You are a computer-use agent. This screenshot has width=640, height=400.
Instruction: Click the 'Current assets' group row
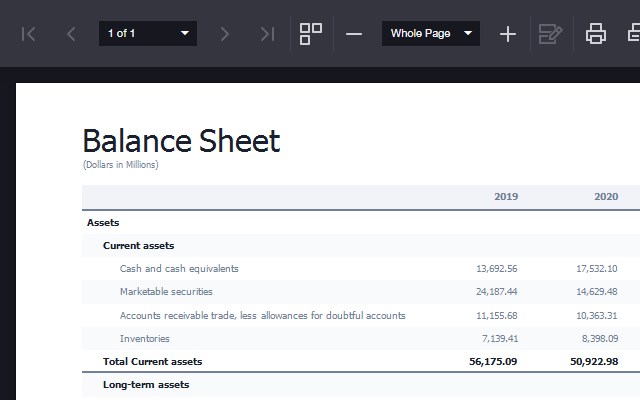(139, 245)
